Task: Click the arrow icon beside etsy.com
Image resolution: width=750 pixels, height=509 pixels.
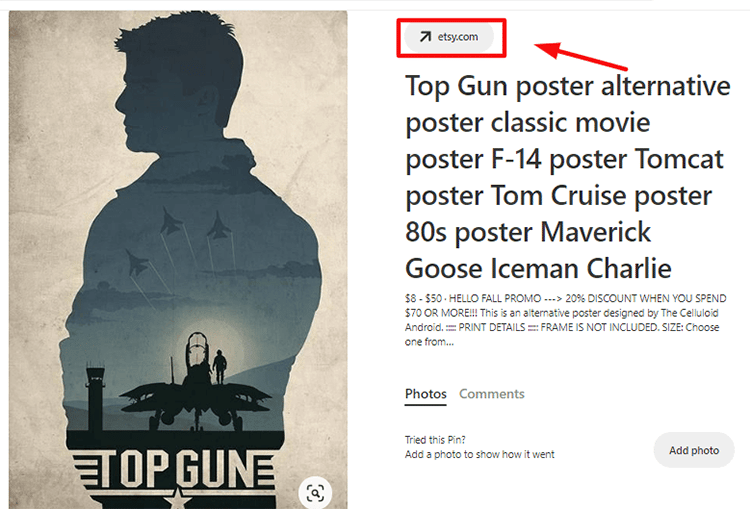Action: (x=425, y=37)
